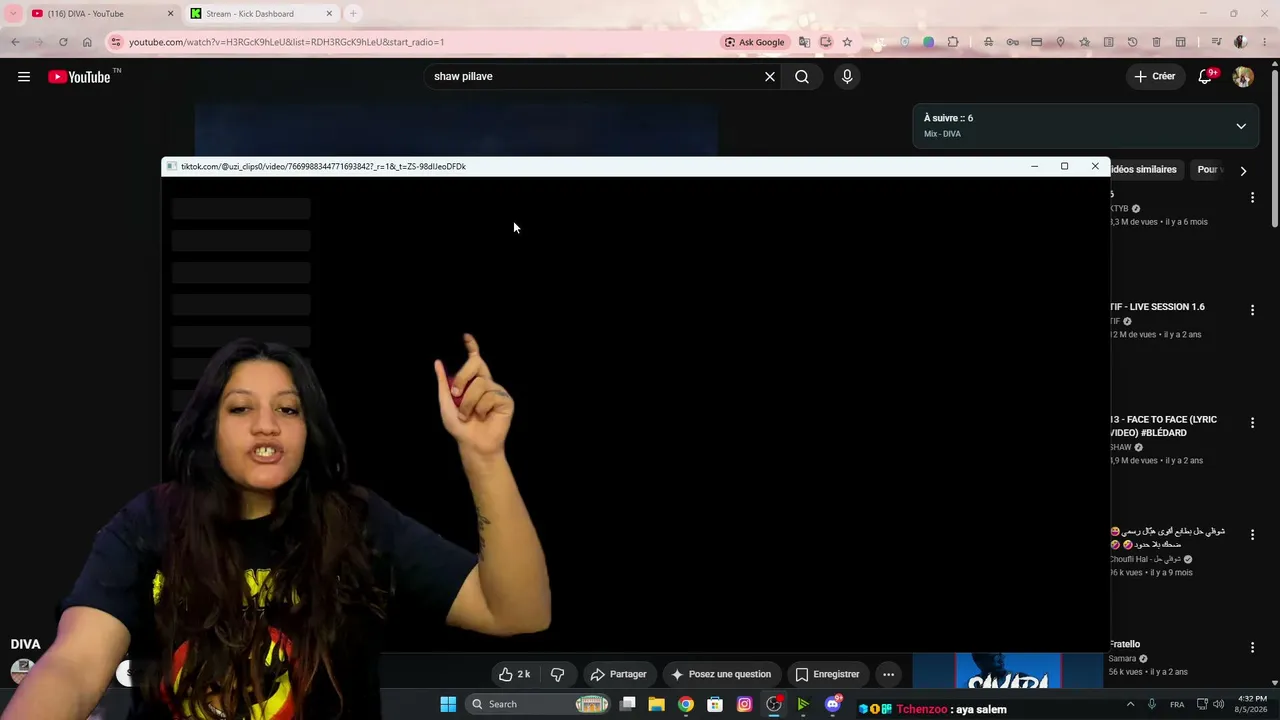Open the browser home page
1280x720 pixels.
pos(87,42)
